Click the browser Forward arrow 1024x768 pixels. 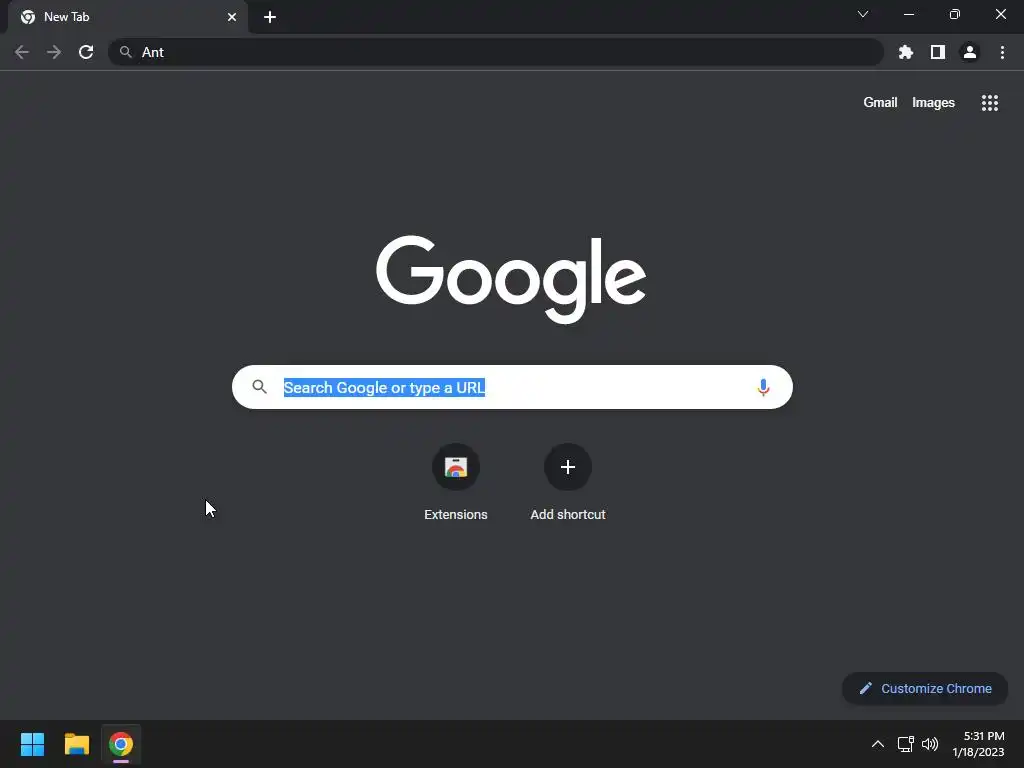pyautogui.click(x=54, y=52)
